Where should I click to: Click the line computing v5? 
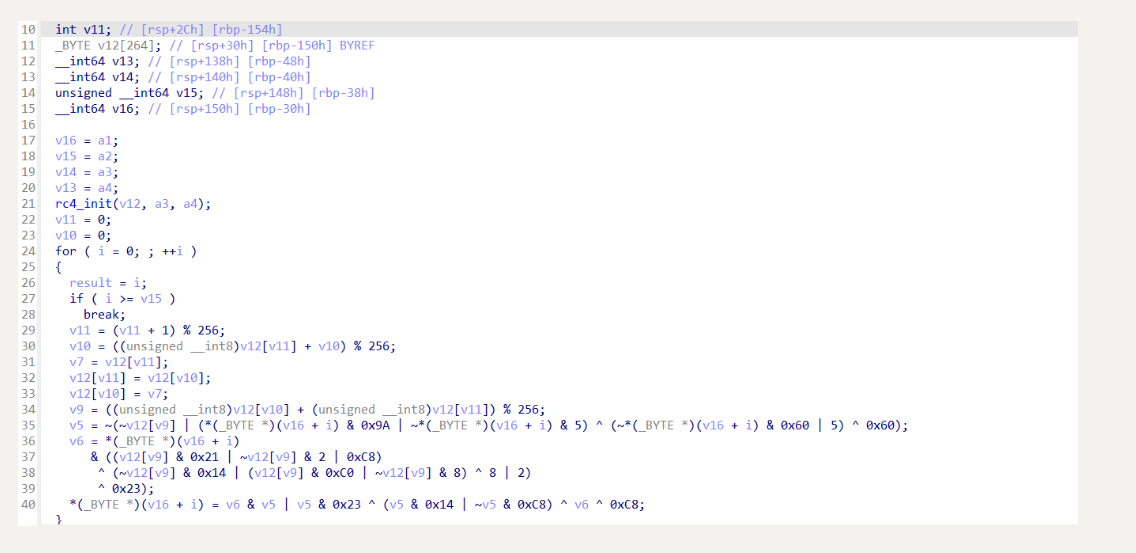[x=488, y=426]
